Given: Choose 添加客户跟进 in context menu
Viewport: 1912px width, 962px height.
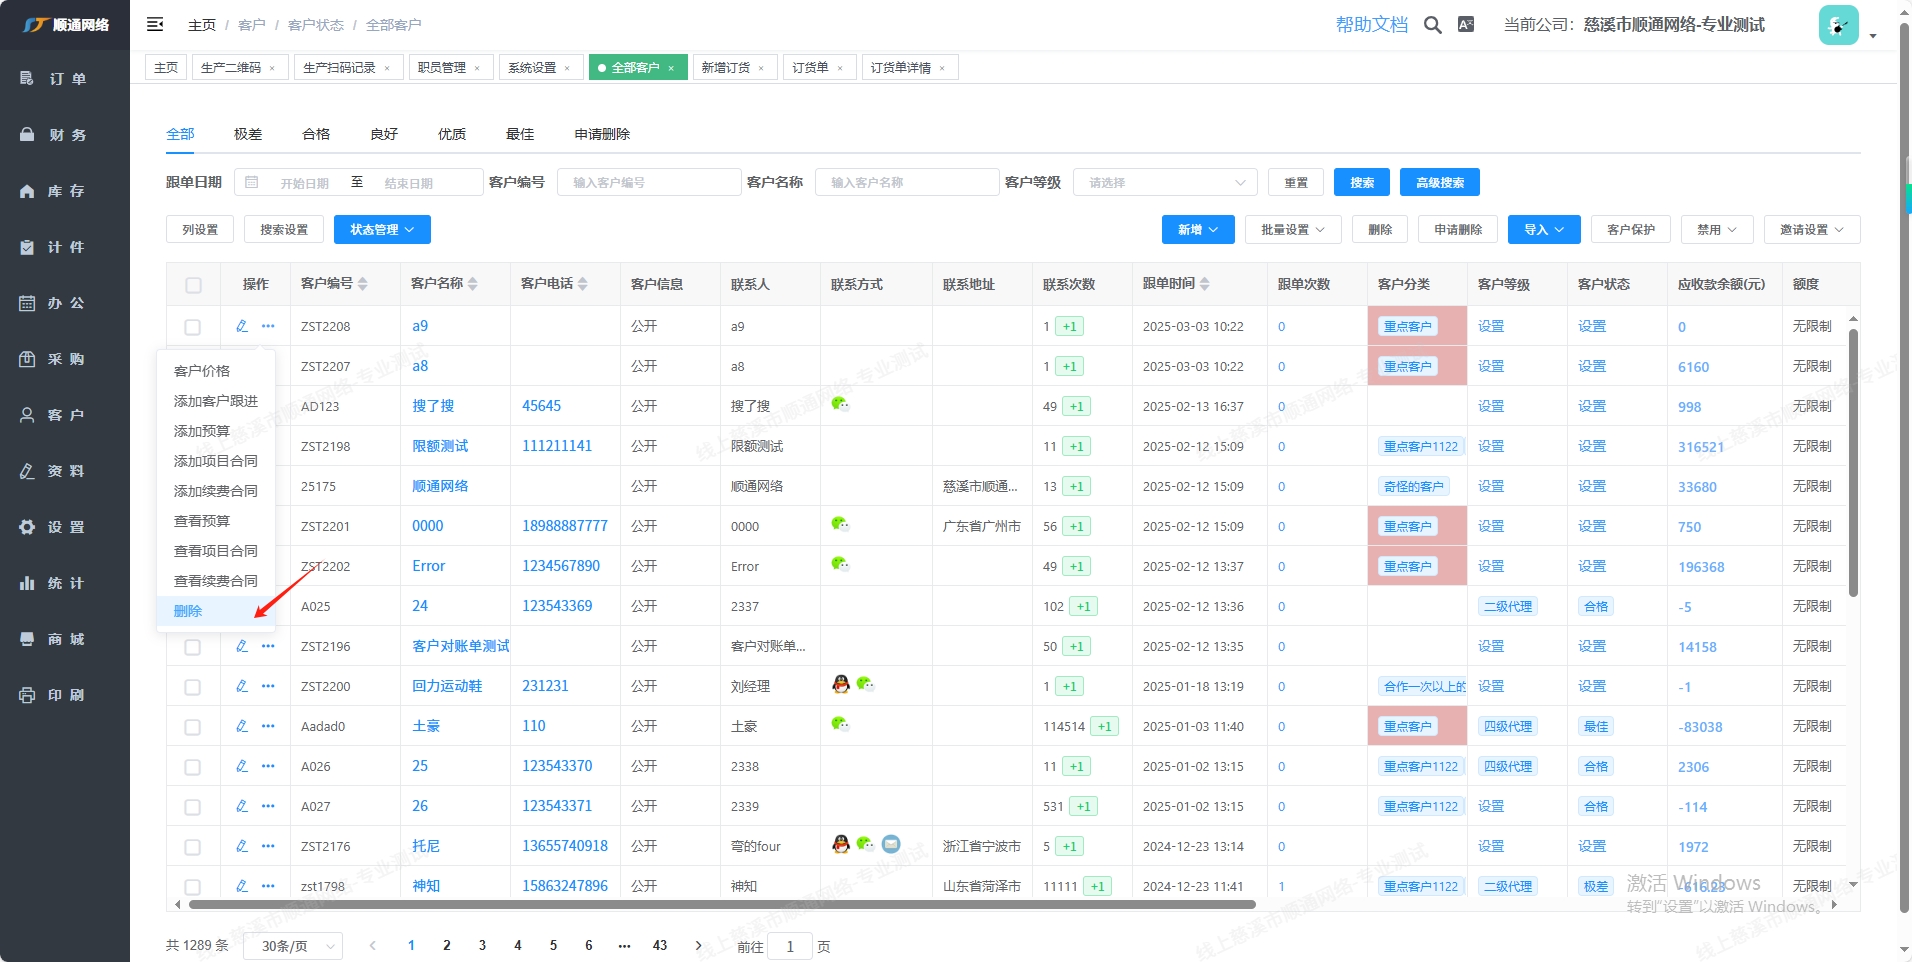Looking at the screenshot, I should tap(216, 401).
